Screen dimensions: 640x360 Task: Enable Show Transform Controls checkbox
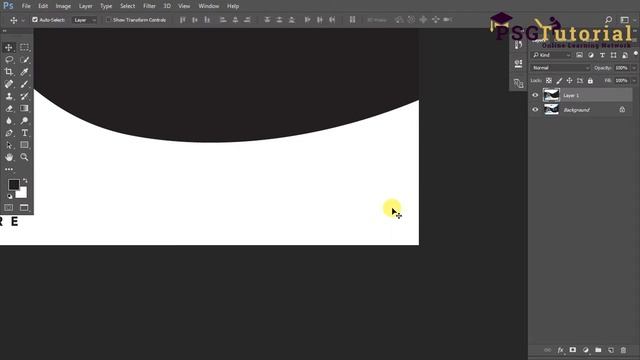click(108, 20)
